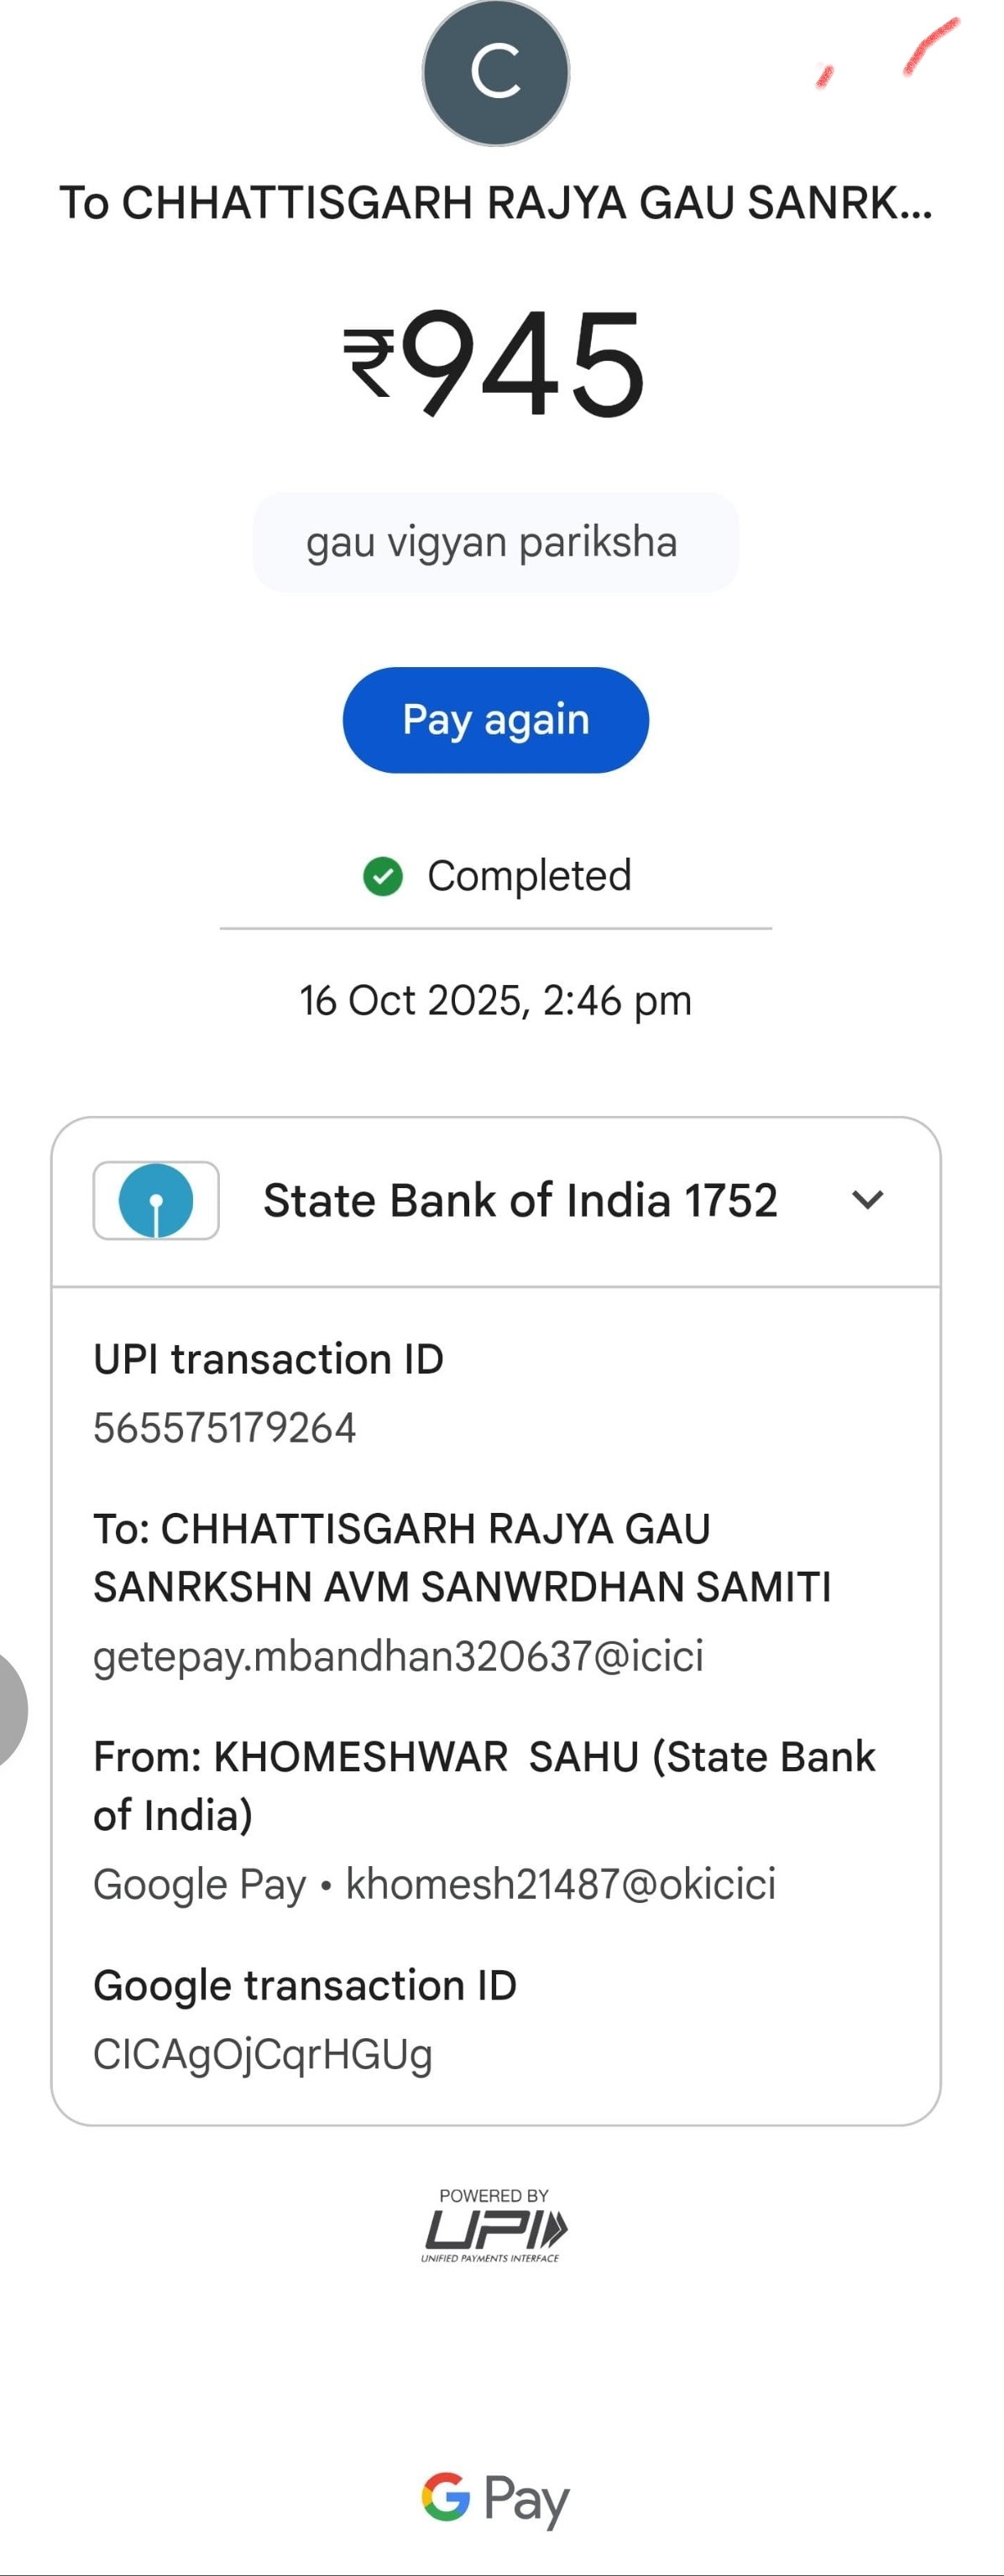Viewport: 1004px width, 2576px height.
Task: Click the truncated recipient name heading
Action: 495,203
